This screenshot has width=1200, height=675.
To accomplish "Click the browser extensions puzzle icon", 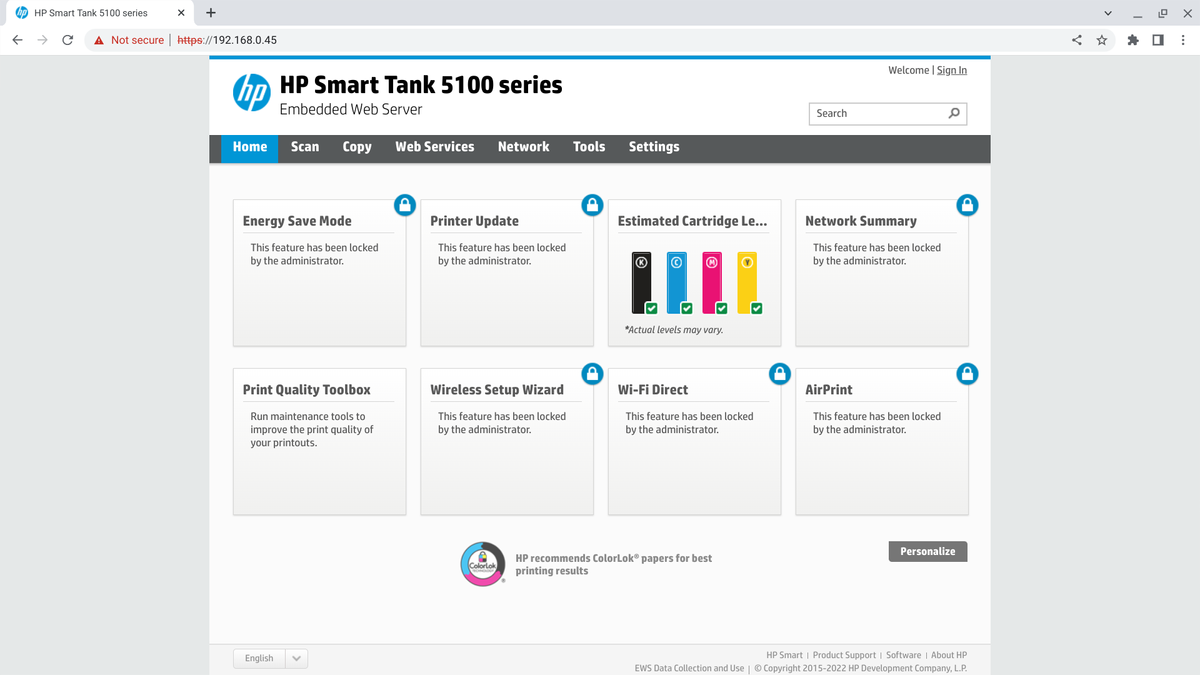I will 1133,40.
